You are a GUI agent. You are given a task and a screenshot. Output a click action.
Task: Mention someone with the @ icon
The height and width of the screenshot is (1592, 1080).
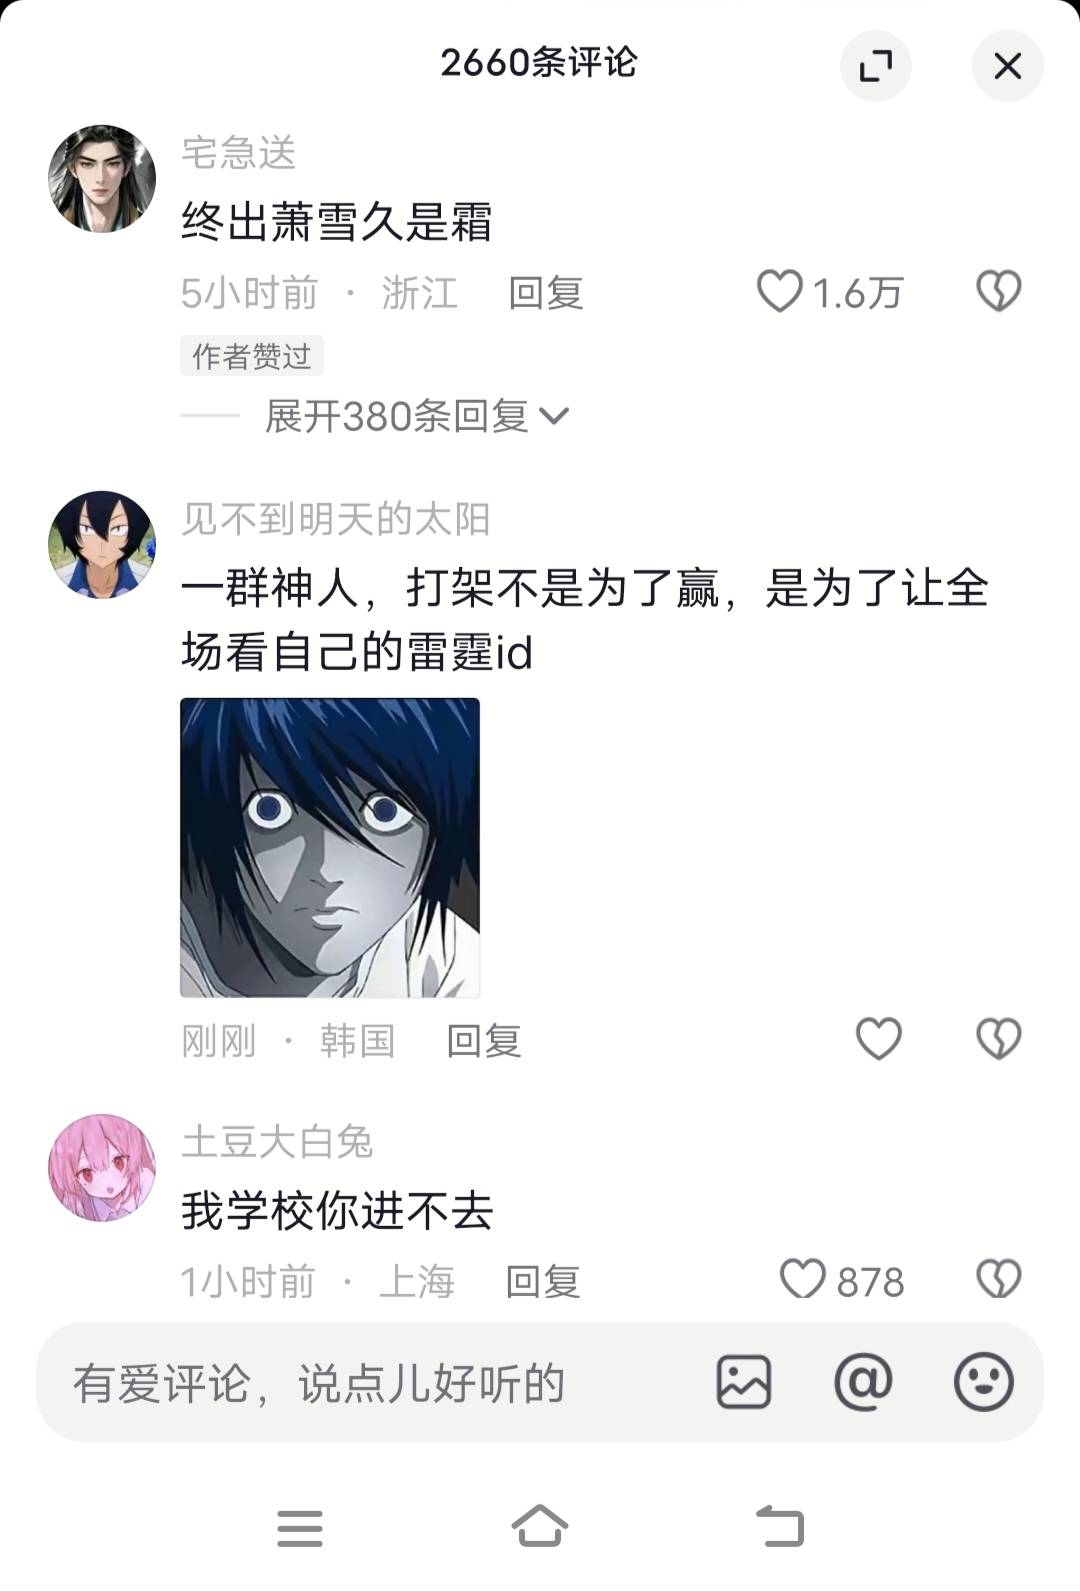tap(863, 1383)
